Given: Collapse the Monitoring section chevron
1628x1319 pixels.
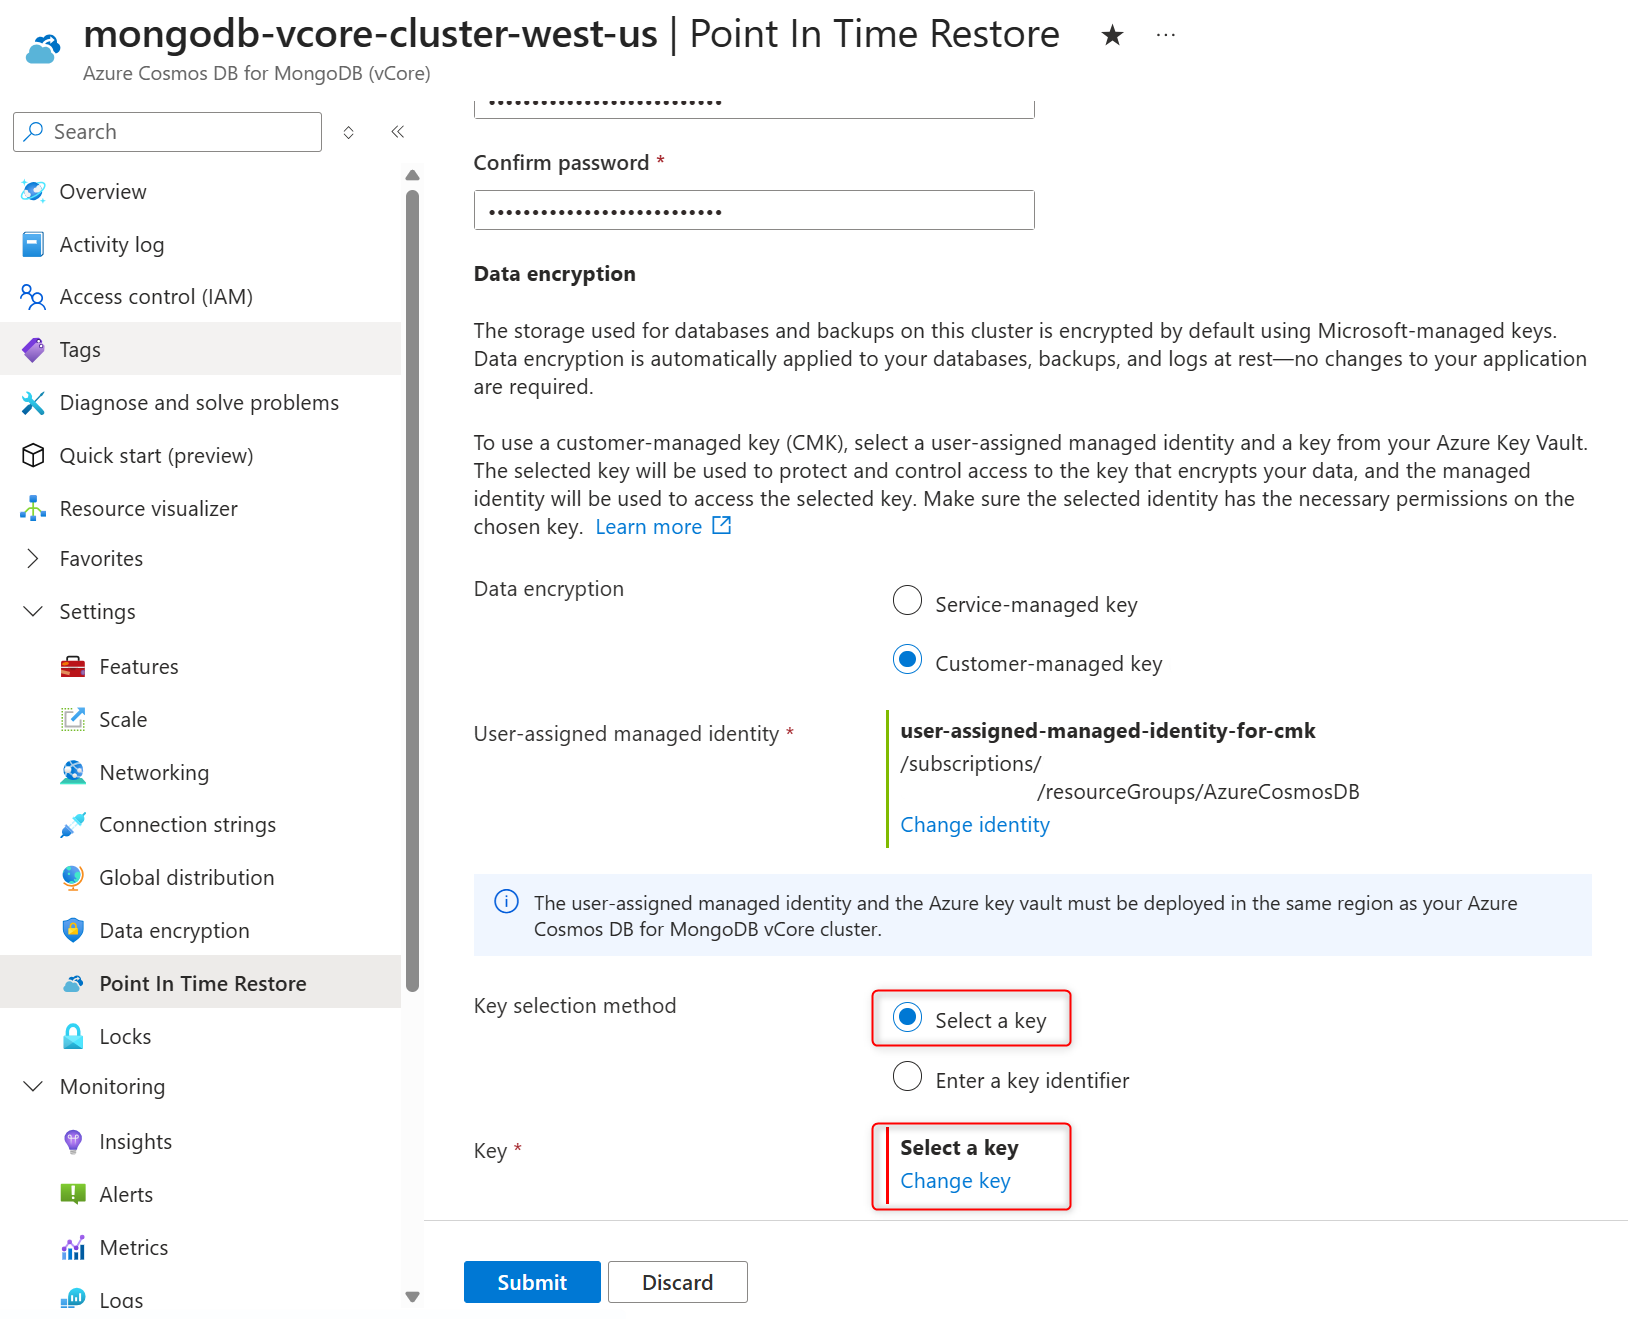Looking at the screenshot, I should (x=33, y=1087).
